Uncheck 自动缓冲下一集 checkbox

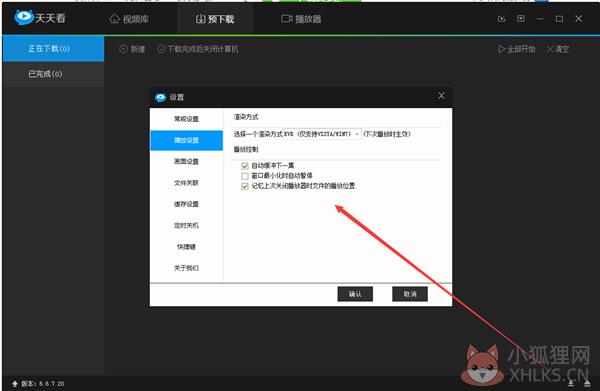(245, 166)
